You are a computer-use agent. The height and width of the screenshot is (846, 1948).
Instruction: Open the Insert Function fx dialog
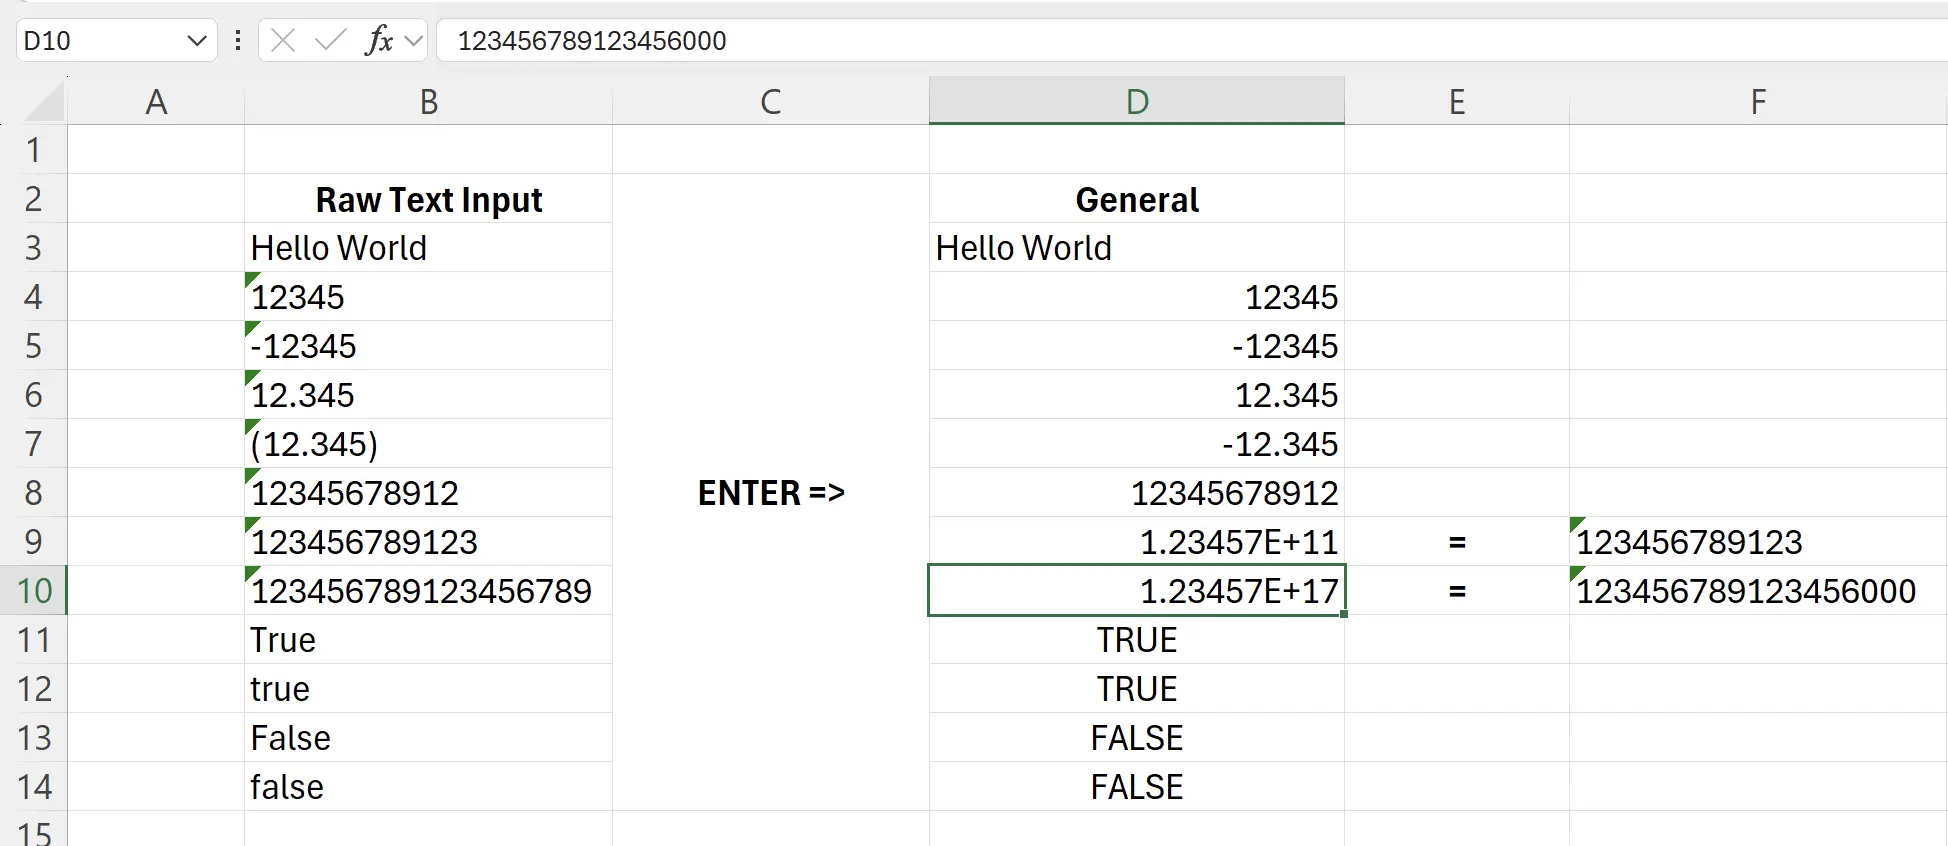click(379, 41)
